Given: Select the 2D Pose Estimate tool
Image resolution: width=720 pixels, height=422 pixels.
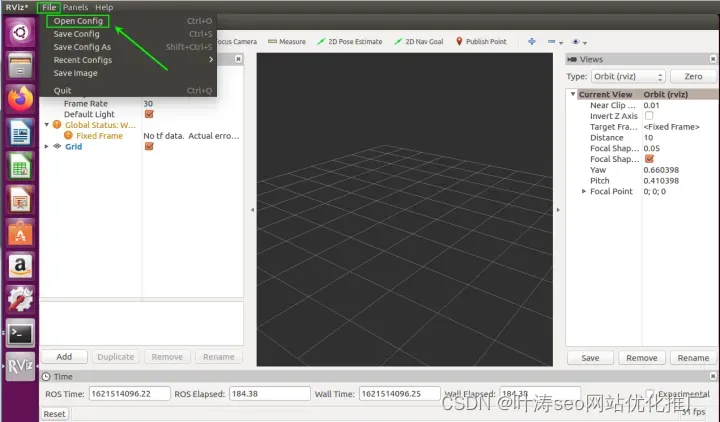Looking at the screenshot, I should click(349, 41).
